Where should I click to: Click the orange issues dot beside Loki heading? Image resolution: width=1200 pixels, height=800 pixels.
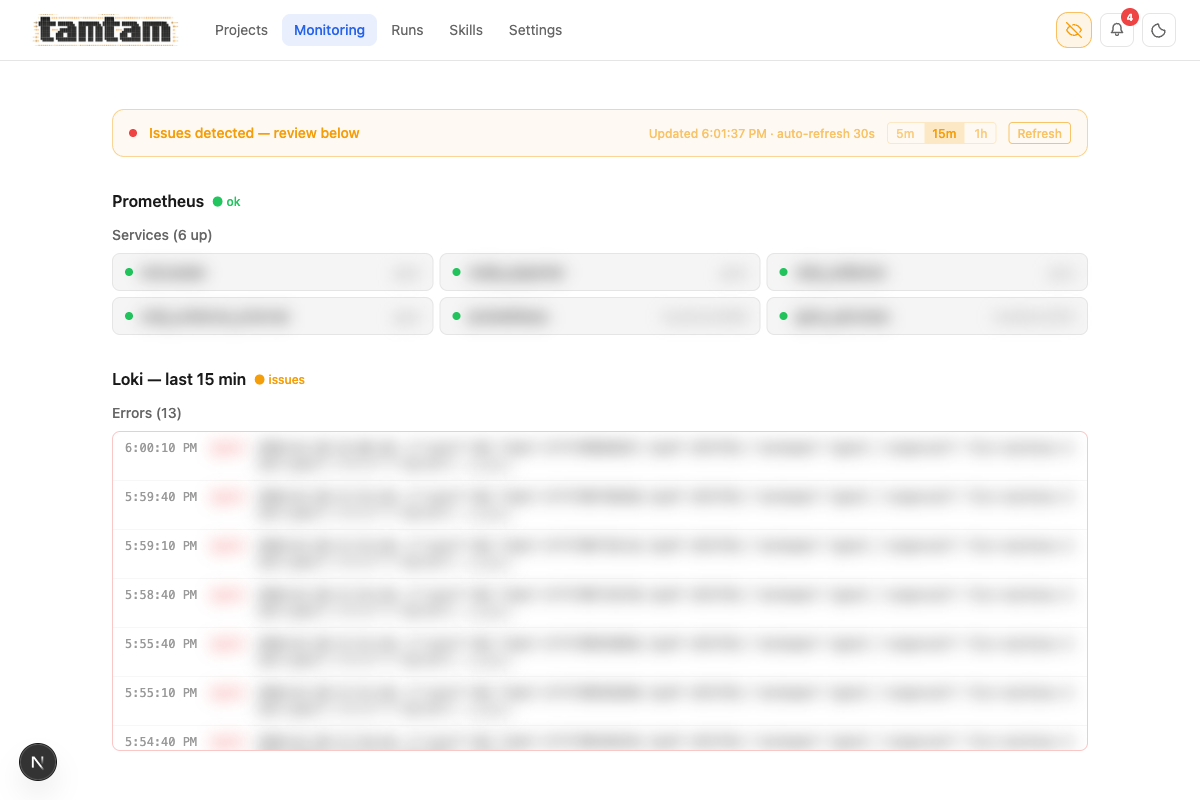(260, 380)
